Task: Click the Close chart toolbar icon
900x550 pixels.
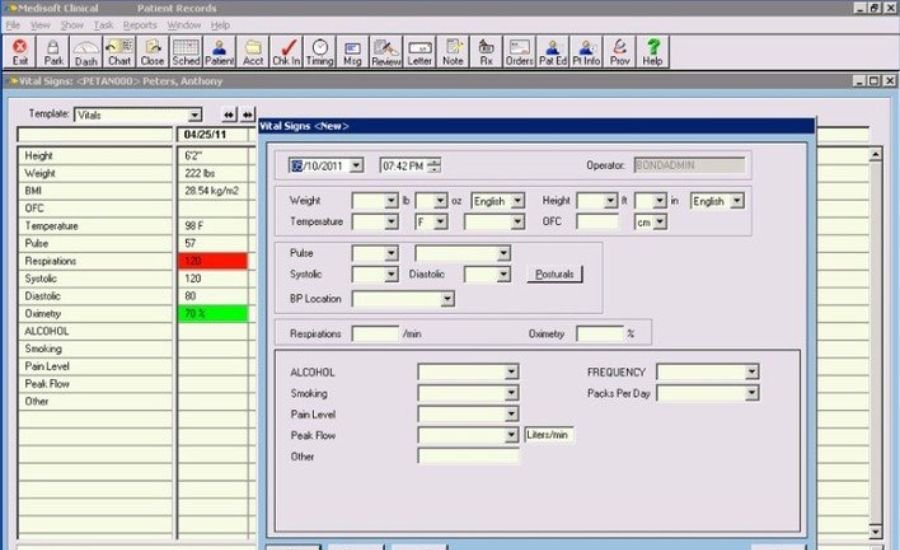Action: (x=152, y=52)
